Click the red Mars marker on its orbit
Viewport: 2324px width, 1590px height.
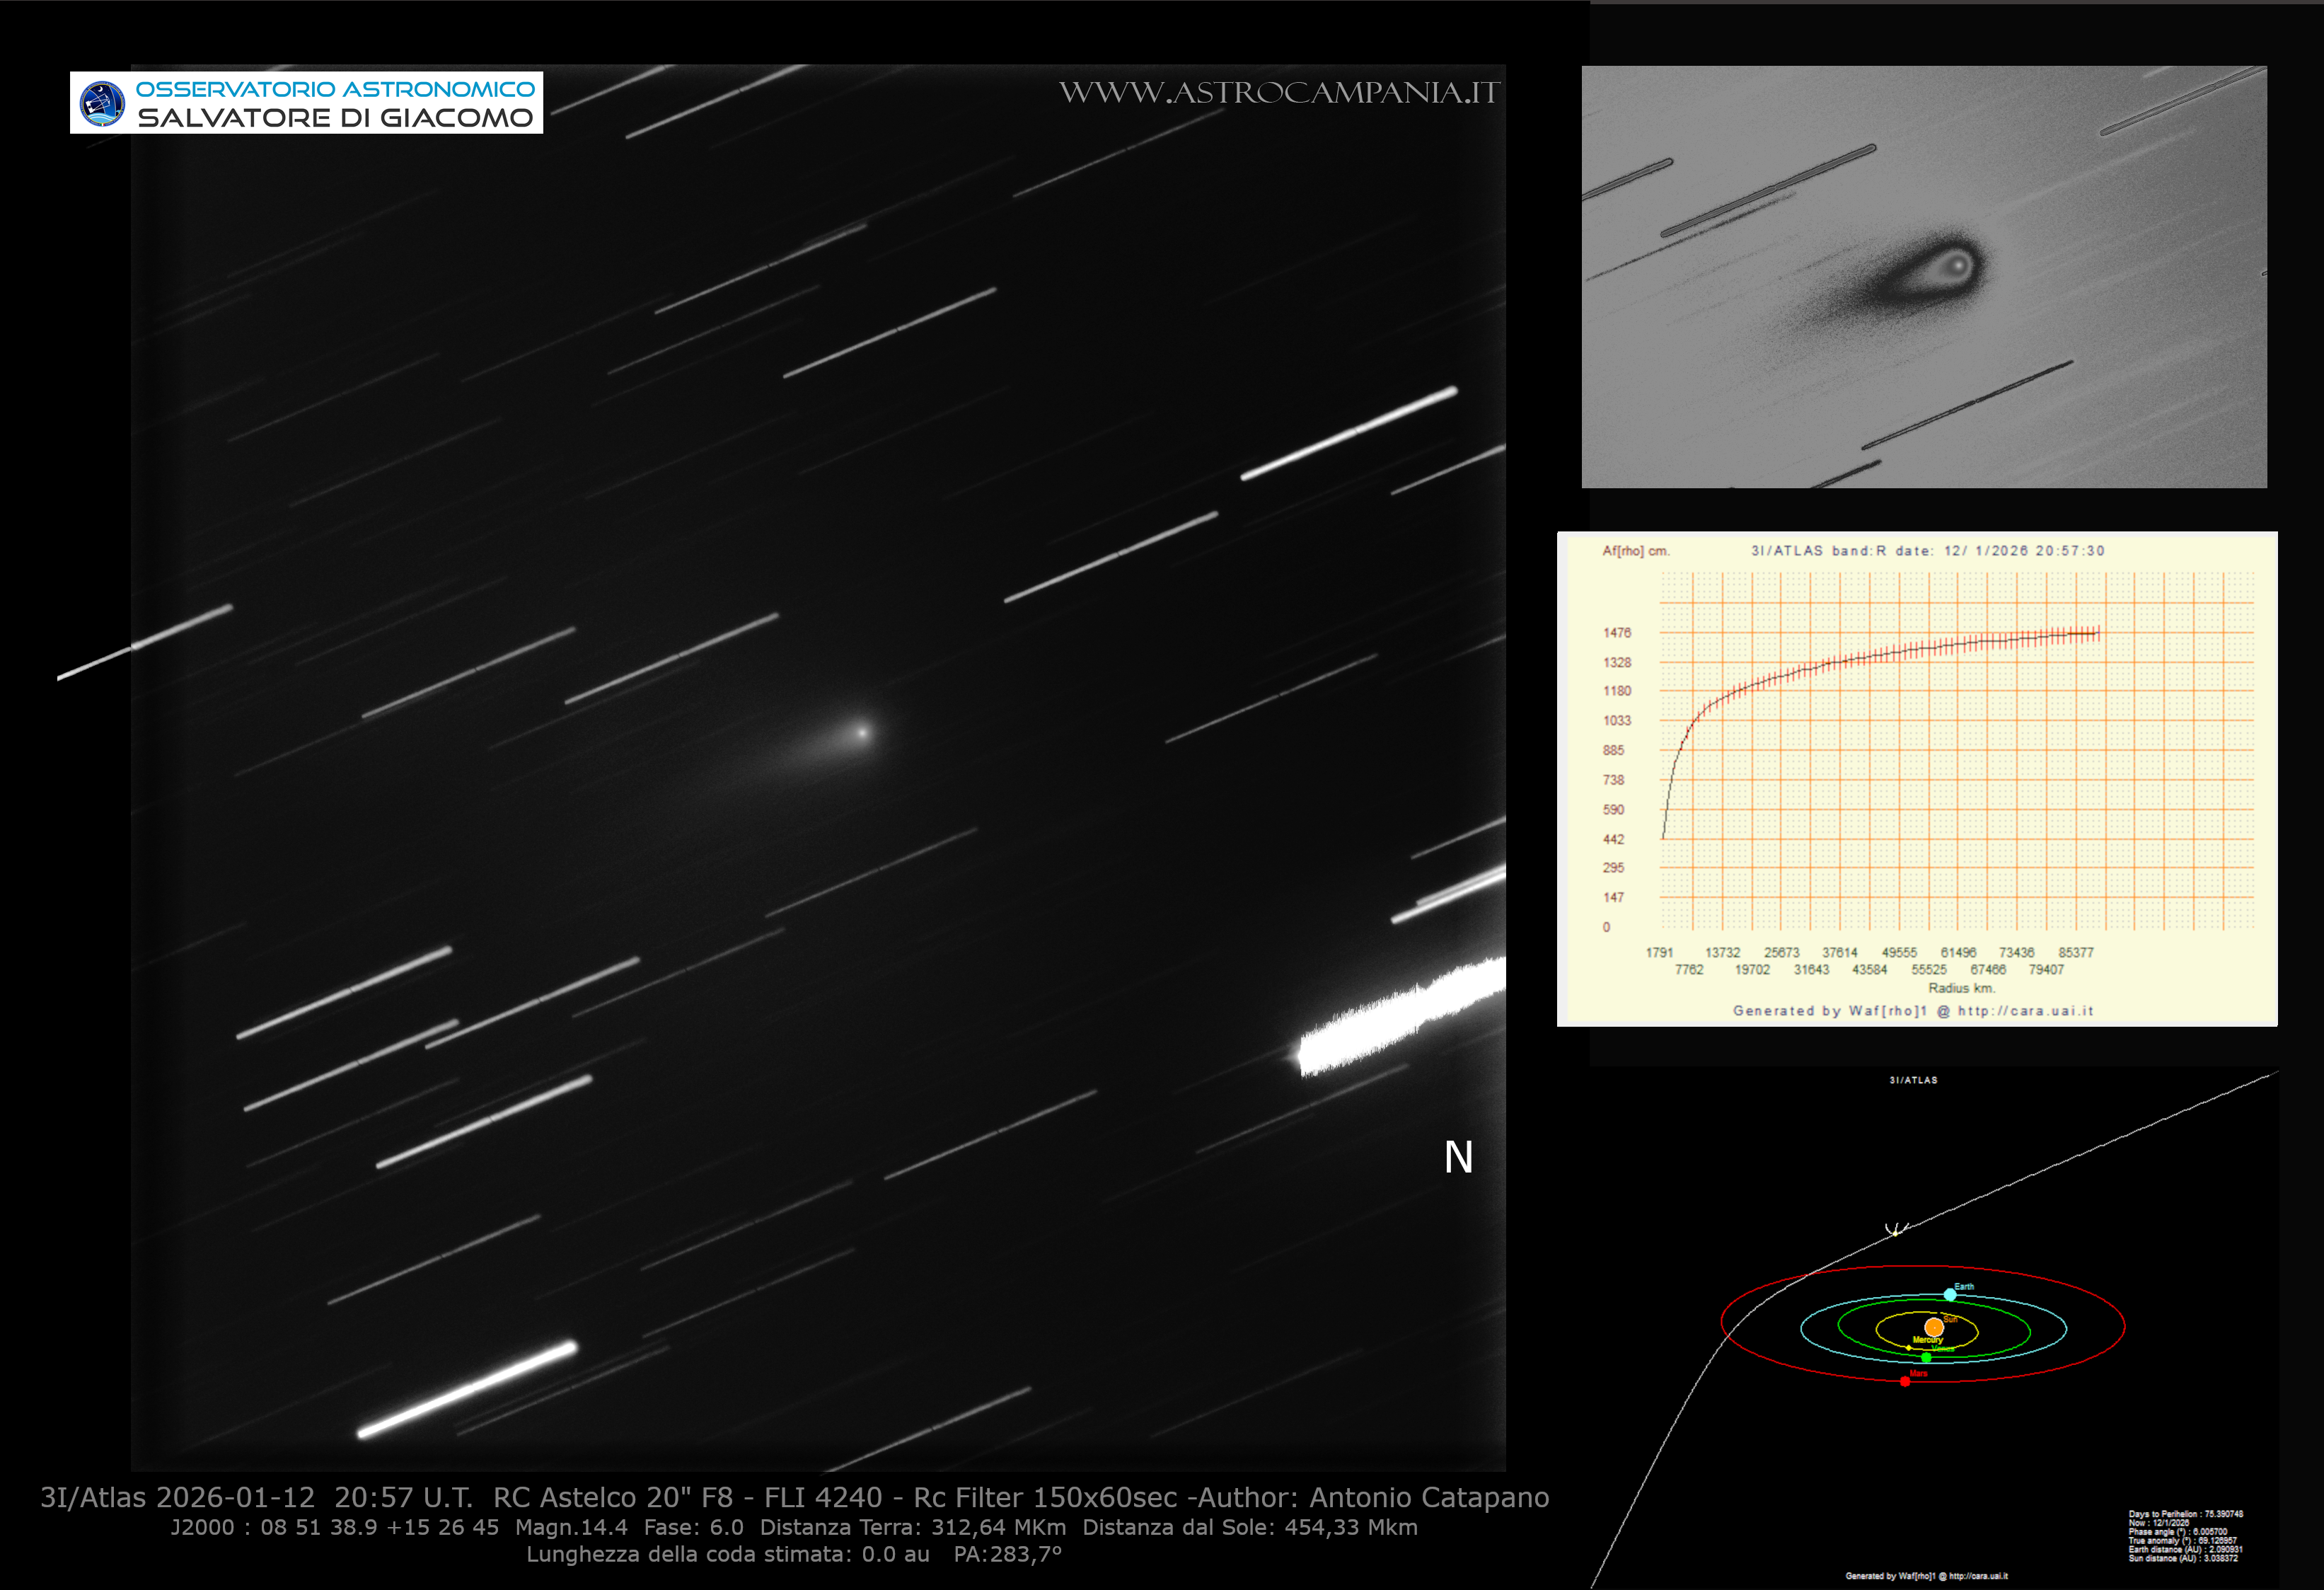(1905, 1382)
